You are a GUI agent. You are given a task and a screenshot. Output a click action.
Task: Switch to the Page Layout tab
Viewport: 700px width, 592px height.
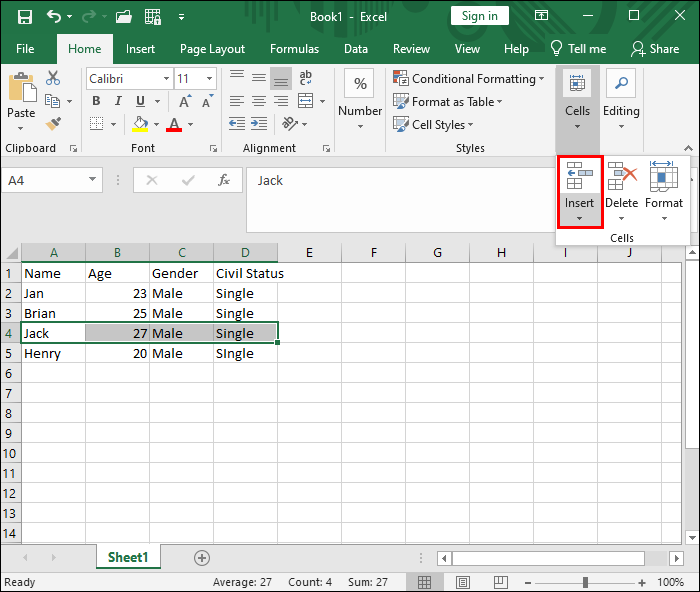(x=212, y=49)
